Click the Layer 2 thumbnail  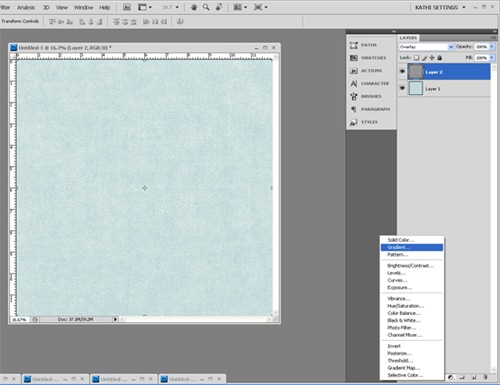(415, 72)
